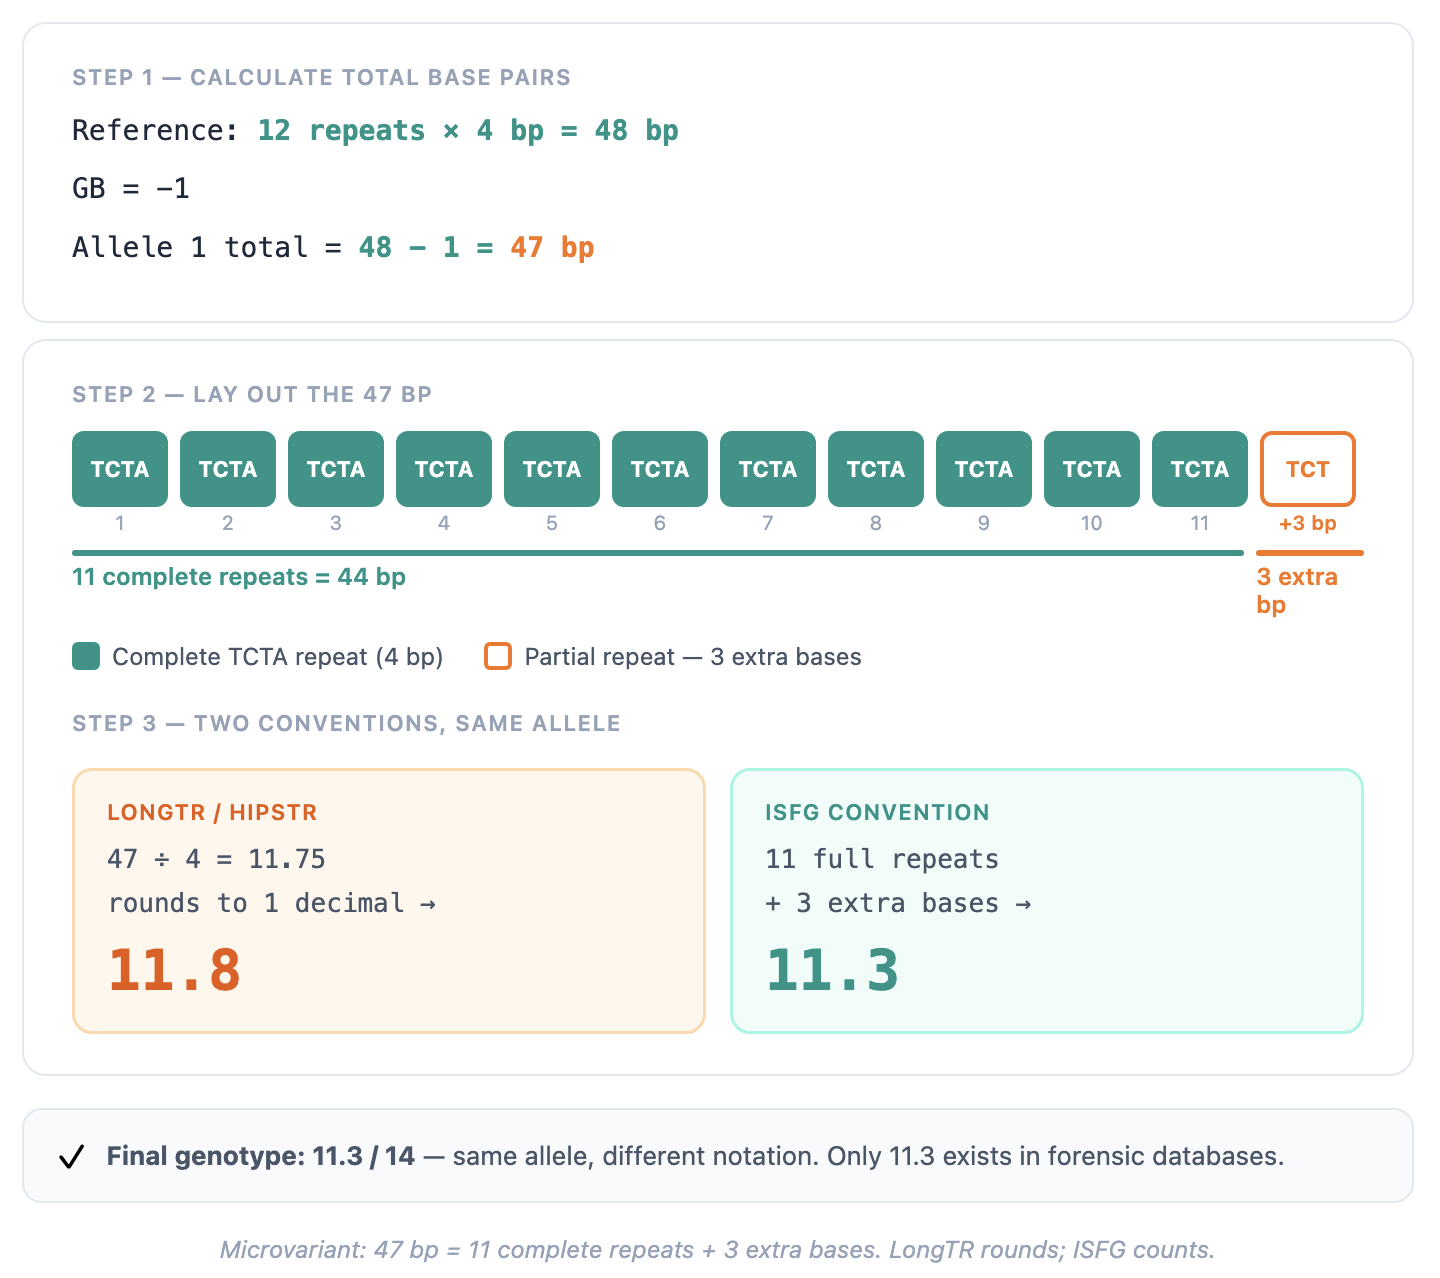1440x1278 pixels.
Task: Select the TCTA repeat block numbered 2
Action: [228, 469]
